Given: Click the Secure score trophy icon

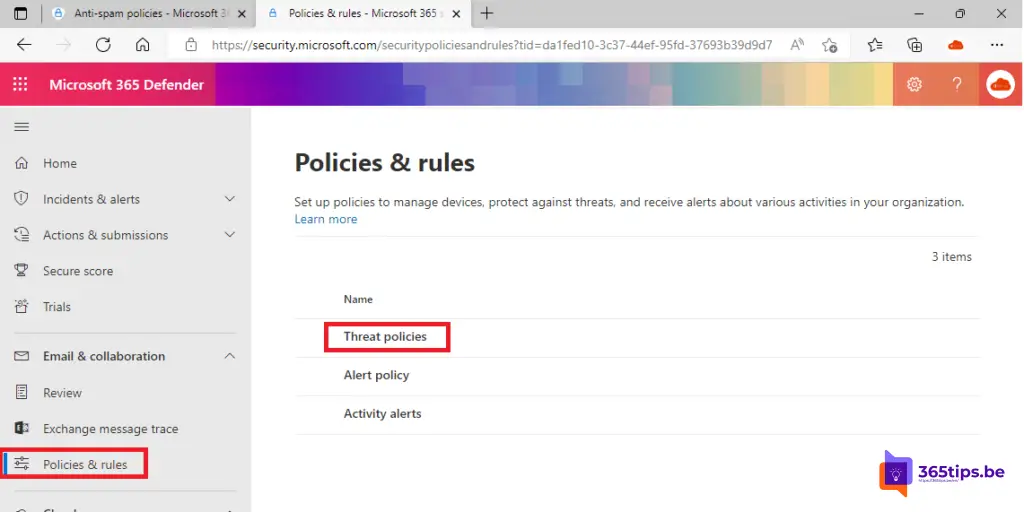Looking at the screenshot, I should tap(22, 271).
